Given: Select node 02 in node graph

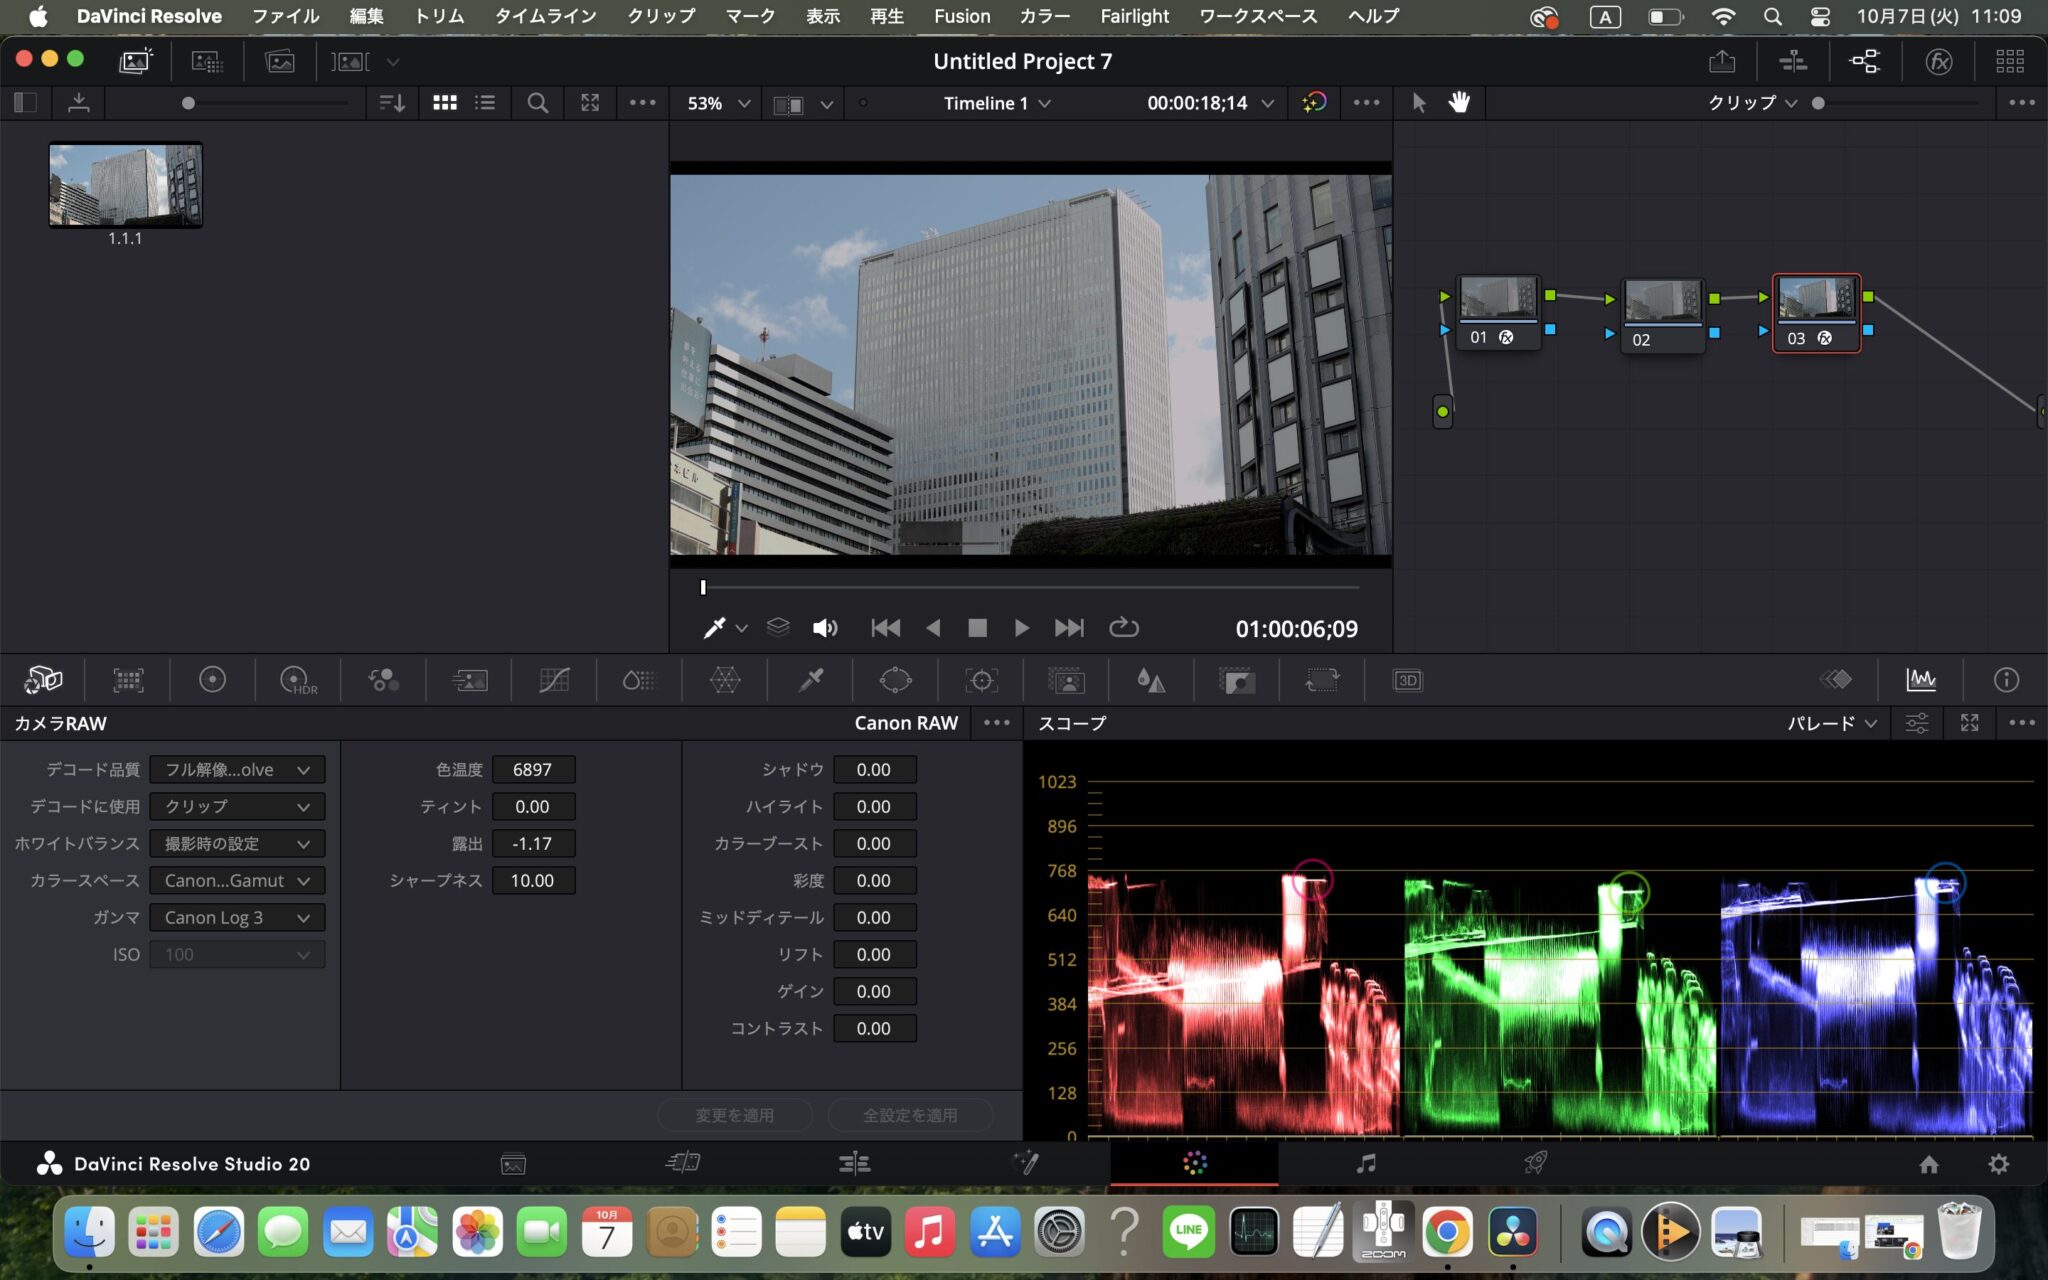Looking at the screenshot, I should click(1662, 315).
